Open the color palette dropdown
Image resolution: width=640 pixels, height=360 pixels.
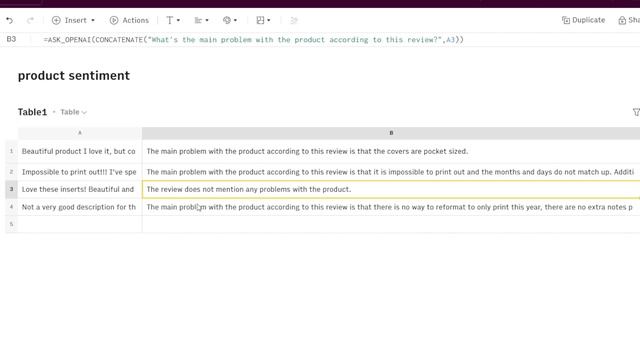point(230,20)
